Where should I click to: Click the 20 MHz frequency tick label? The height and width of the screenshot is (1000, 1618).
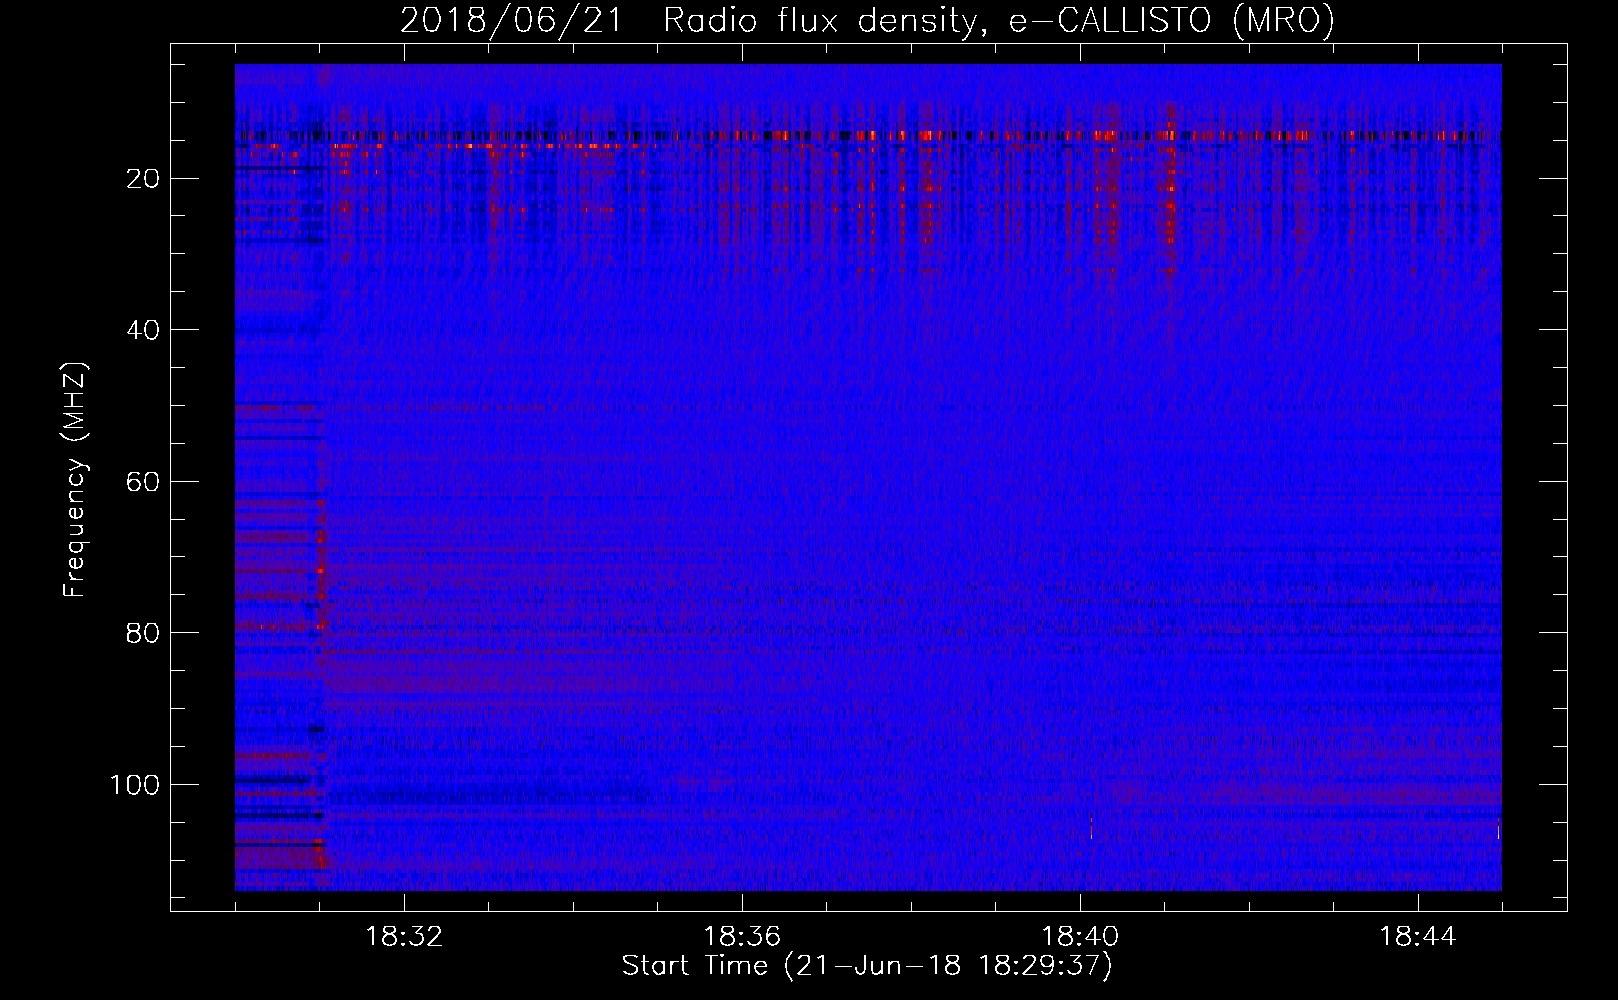[143, 179]
